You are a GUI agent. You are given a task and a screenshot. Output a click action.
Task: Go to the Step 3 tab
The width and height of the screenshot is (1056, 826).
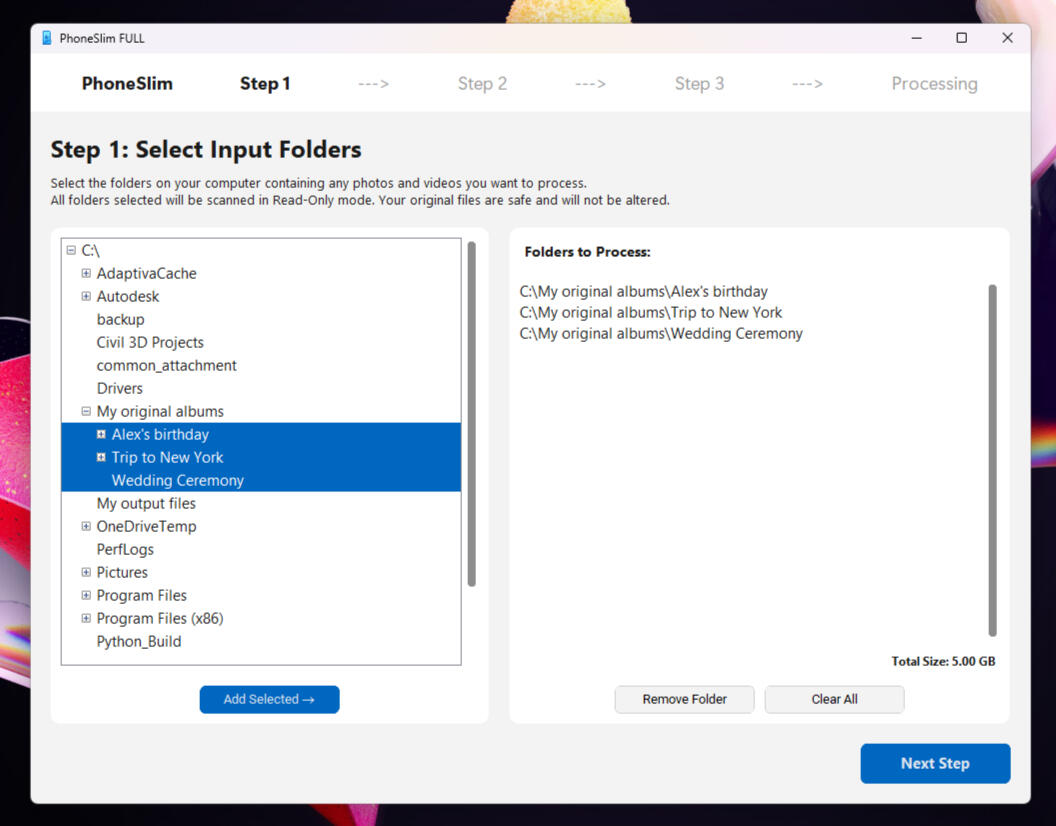tap(699, 84)
